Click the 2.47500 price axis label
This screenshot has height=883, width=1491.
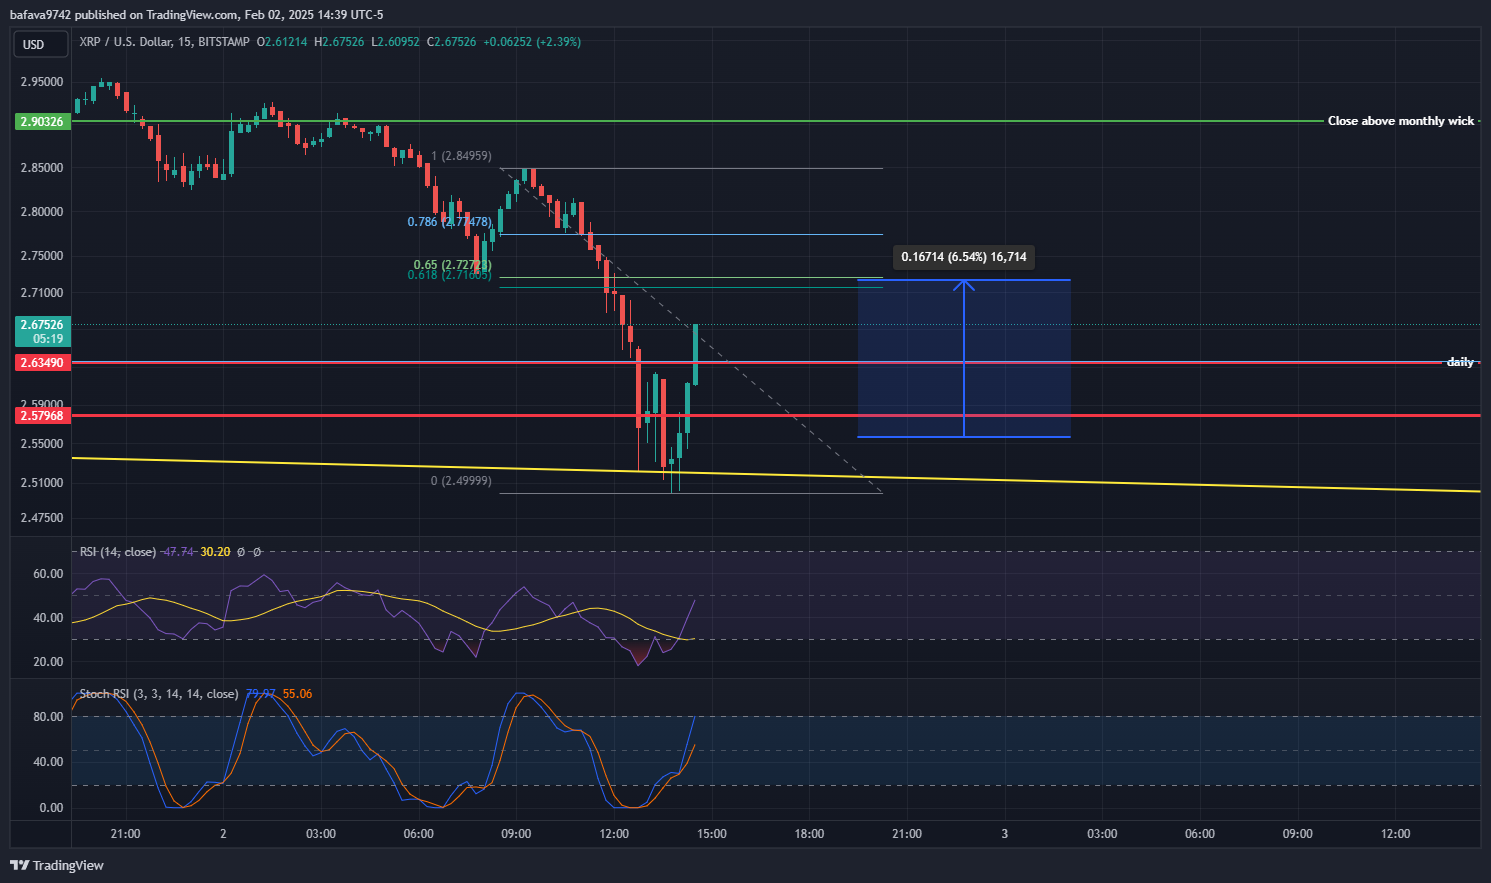[42, 518]
